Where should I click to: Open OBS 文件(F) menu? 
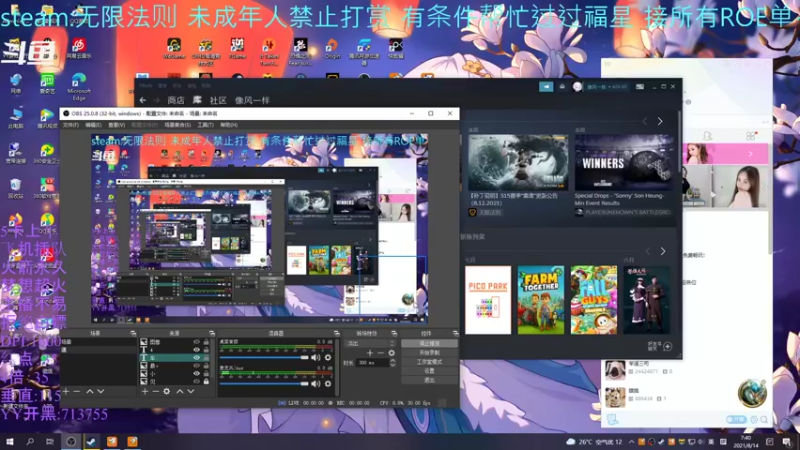[71, 125]
